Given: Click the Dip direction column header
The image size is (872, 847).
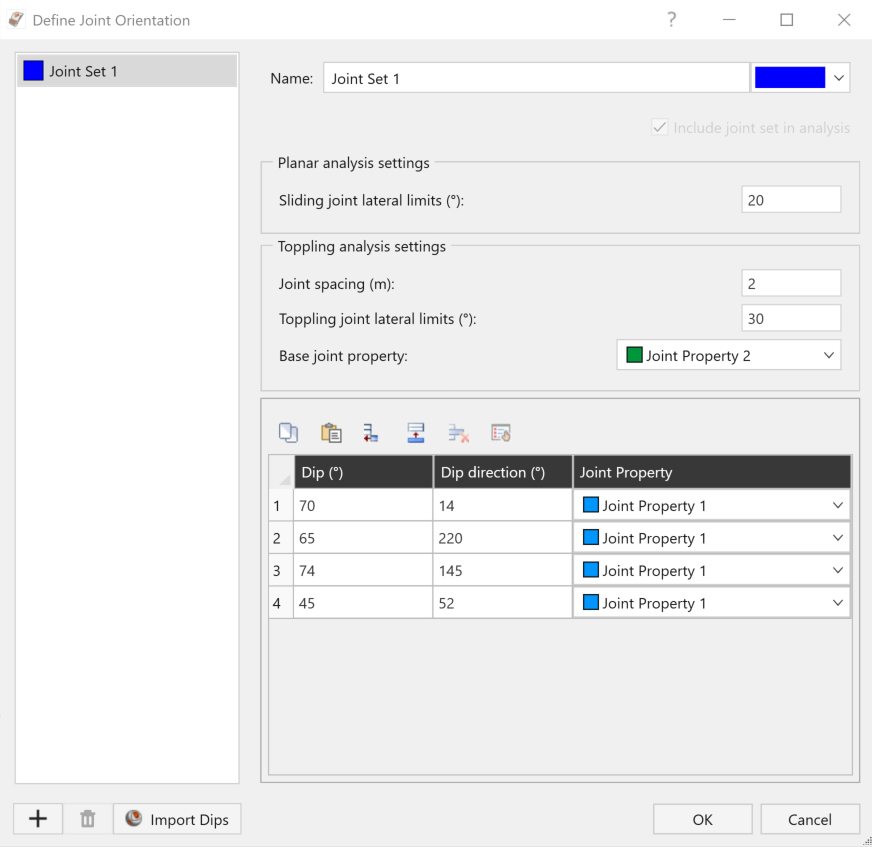Looking at the screenshot, I should click(503, 472).
